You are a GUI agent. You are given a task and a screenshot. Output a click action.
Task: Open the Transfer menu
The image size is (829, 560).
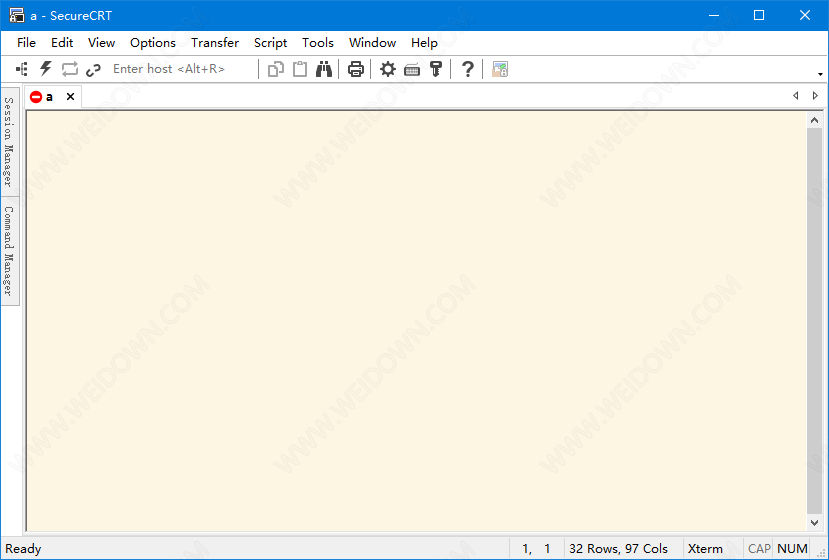[215, 43]
